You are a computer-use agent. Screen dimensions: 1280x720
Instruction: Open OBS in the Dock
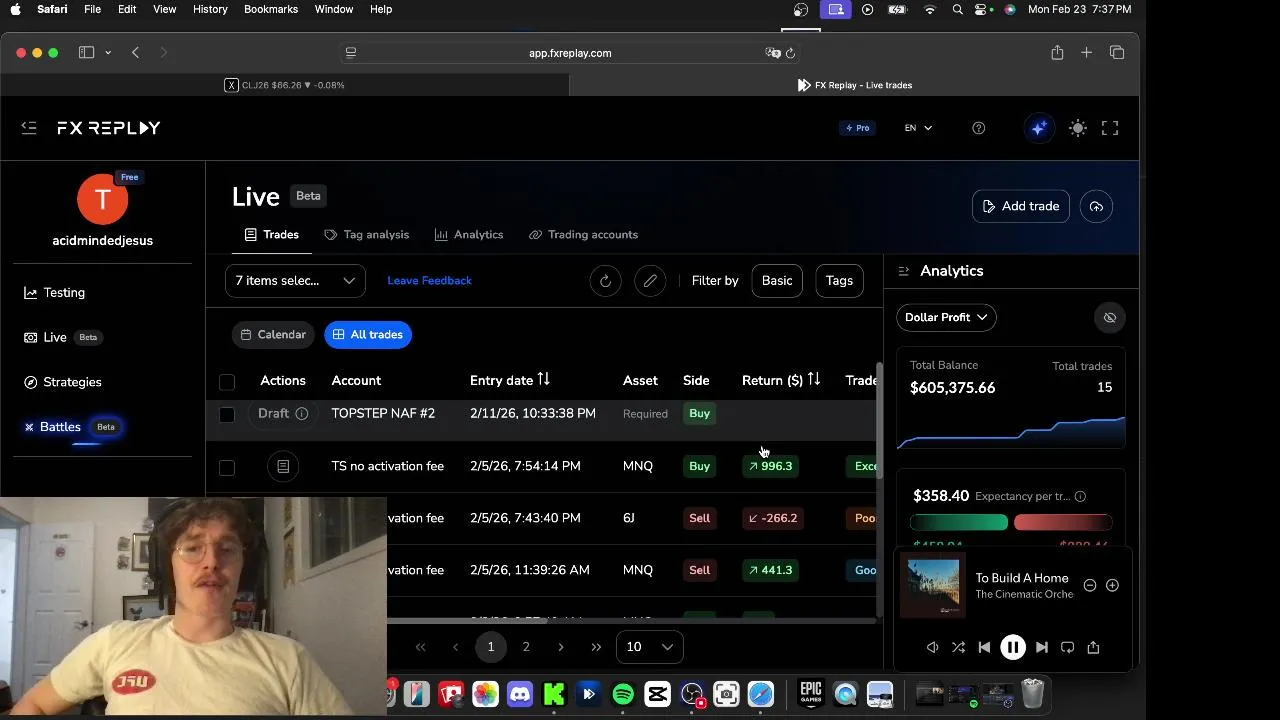[692, 694]
